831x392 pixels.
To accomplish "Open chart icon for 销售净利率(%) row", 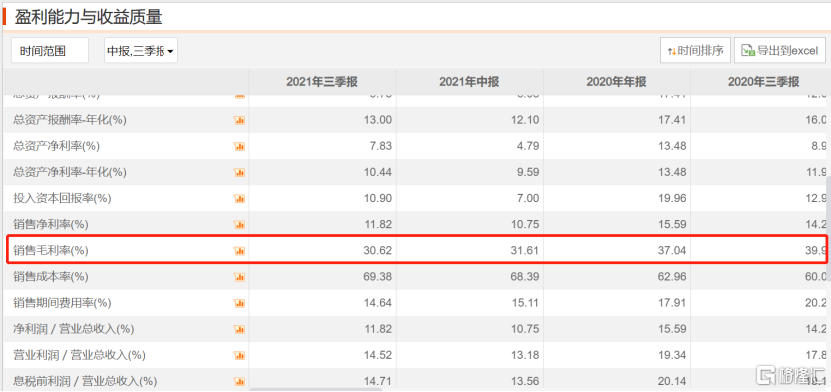I will [x=239, y=225].
